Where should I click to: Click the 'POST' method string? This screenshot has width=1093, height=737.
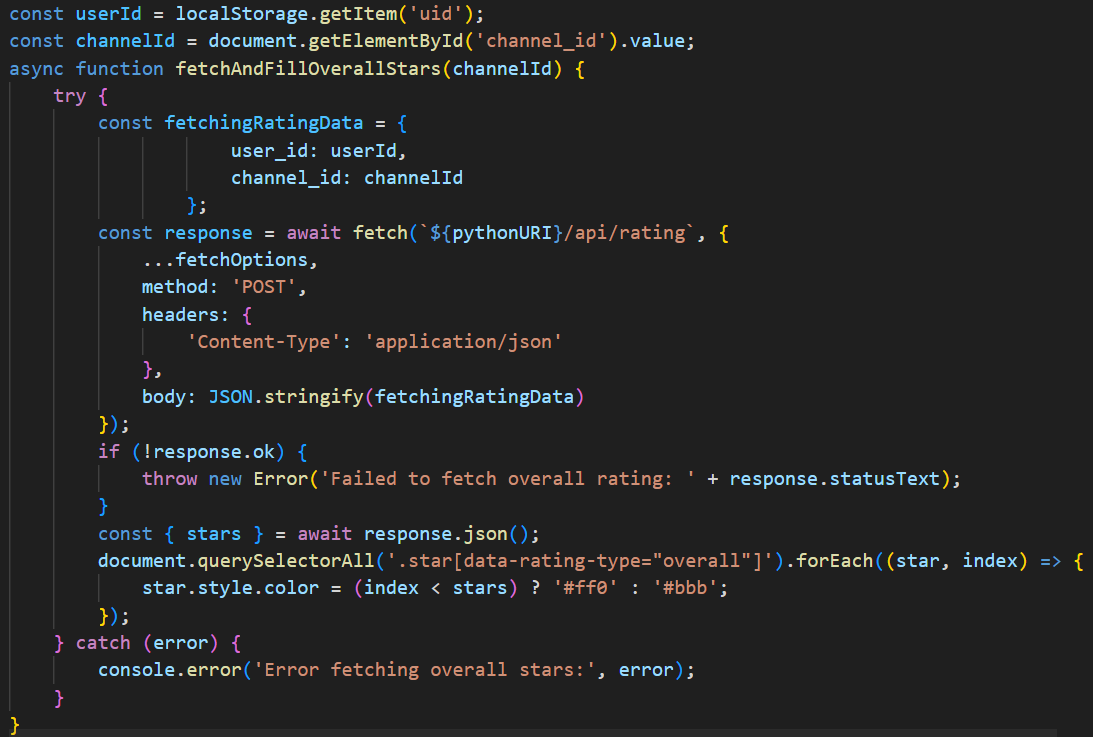263,287
